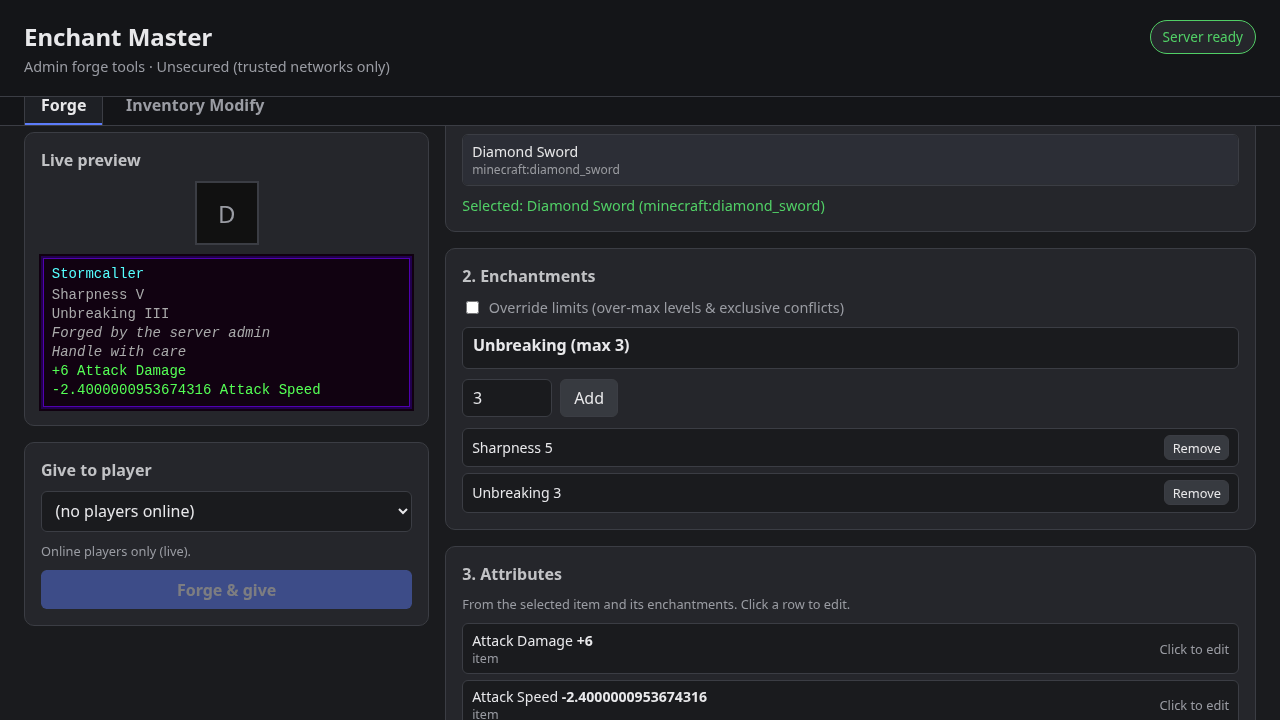Click the 'Give to player' heading

[96, 470]
